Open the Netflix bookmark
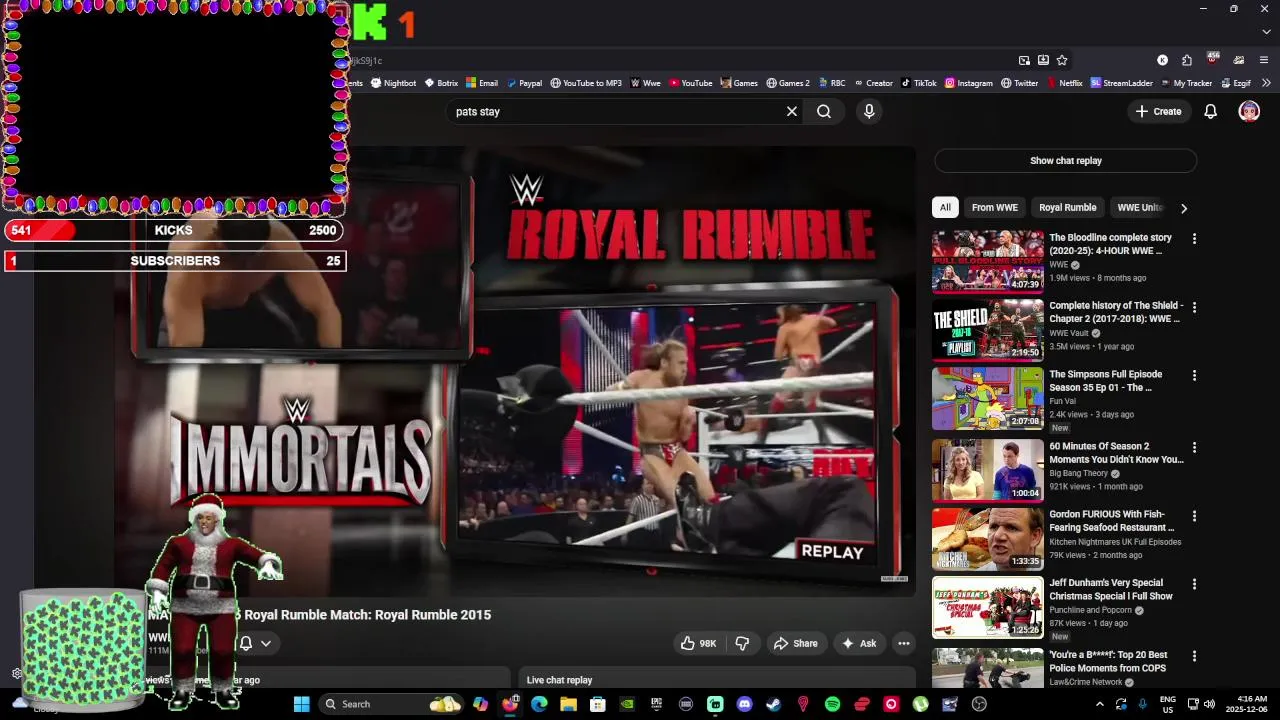Screen dimensions: 1280x720 coord(1064,83)
